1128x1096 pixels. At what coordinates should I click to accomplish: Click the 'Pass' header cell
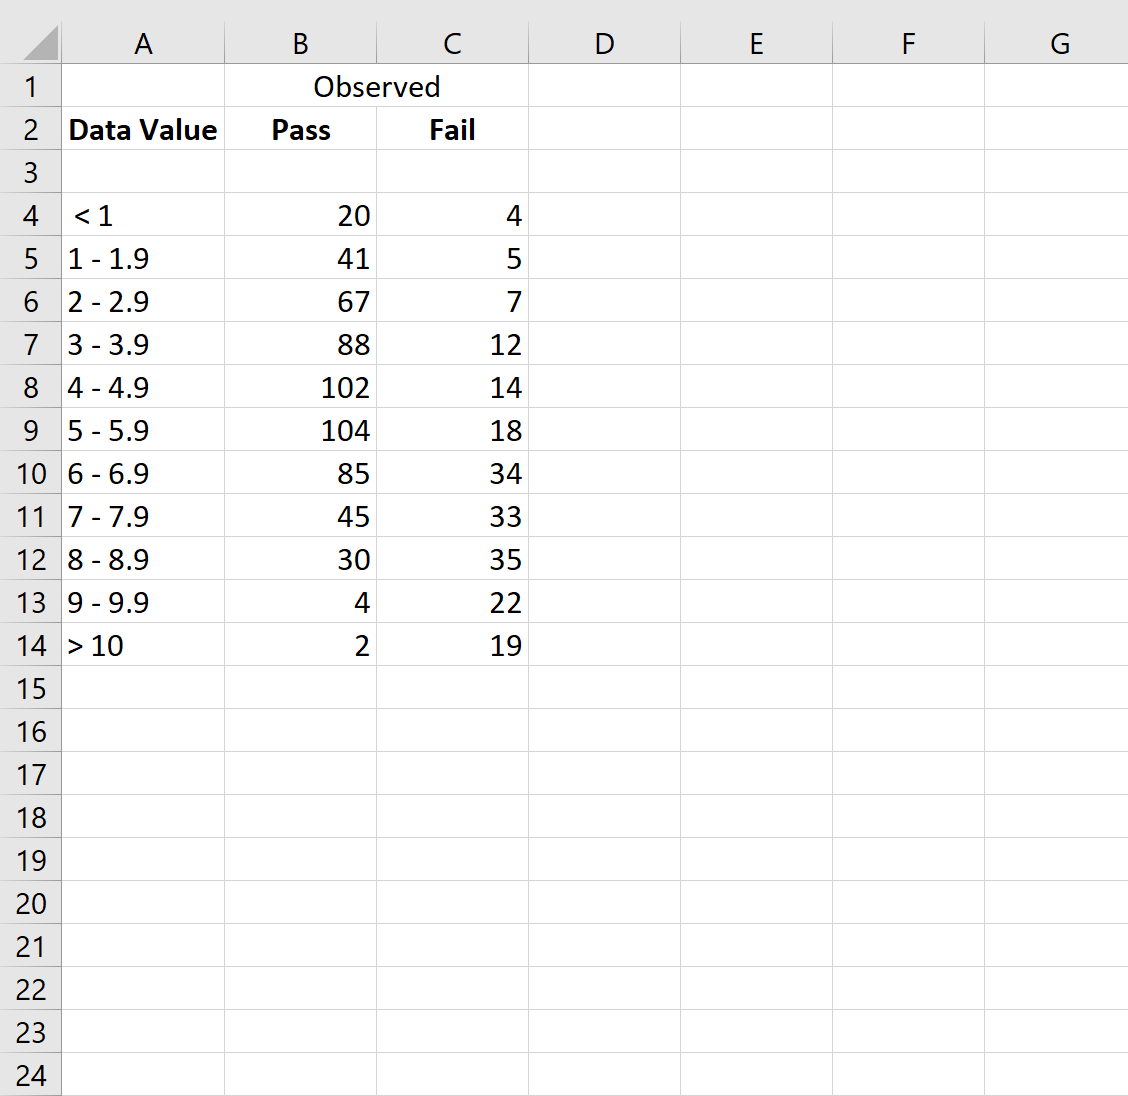pyautogui.click(x=301, y=129)
